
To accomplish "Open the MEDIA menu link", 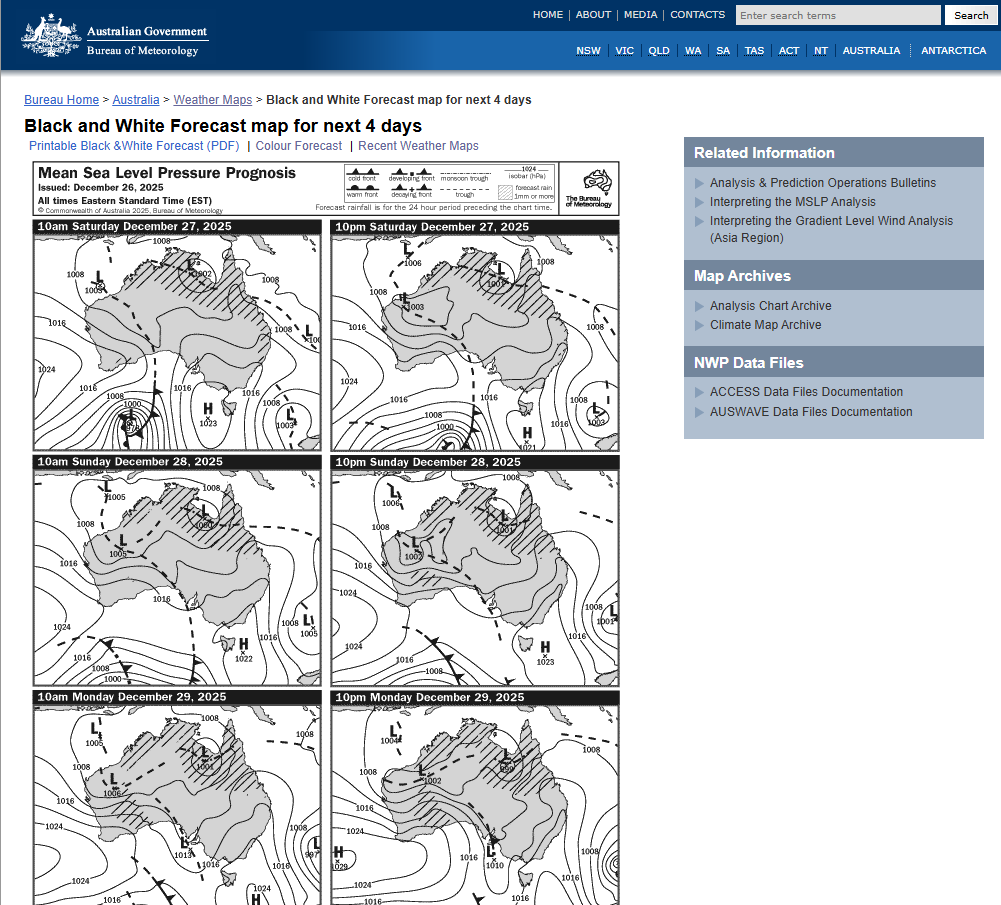I will tap(640, 15).
